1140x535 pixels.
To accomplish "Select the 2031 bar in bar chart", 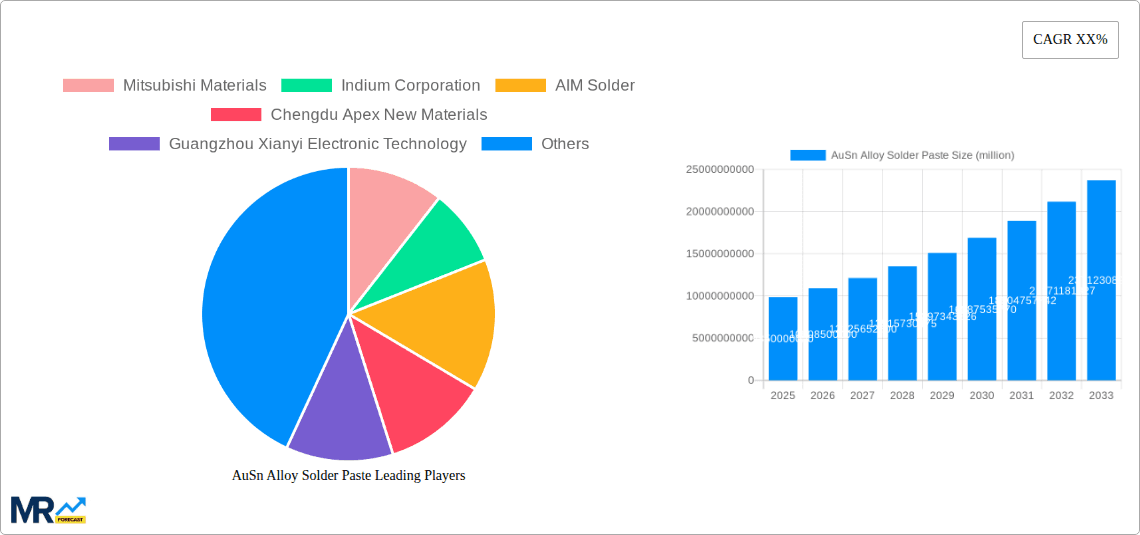I will [1021, 301].
